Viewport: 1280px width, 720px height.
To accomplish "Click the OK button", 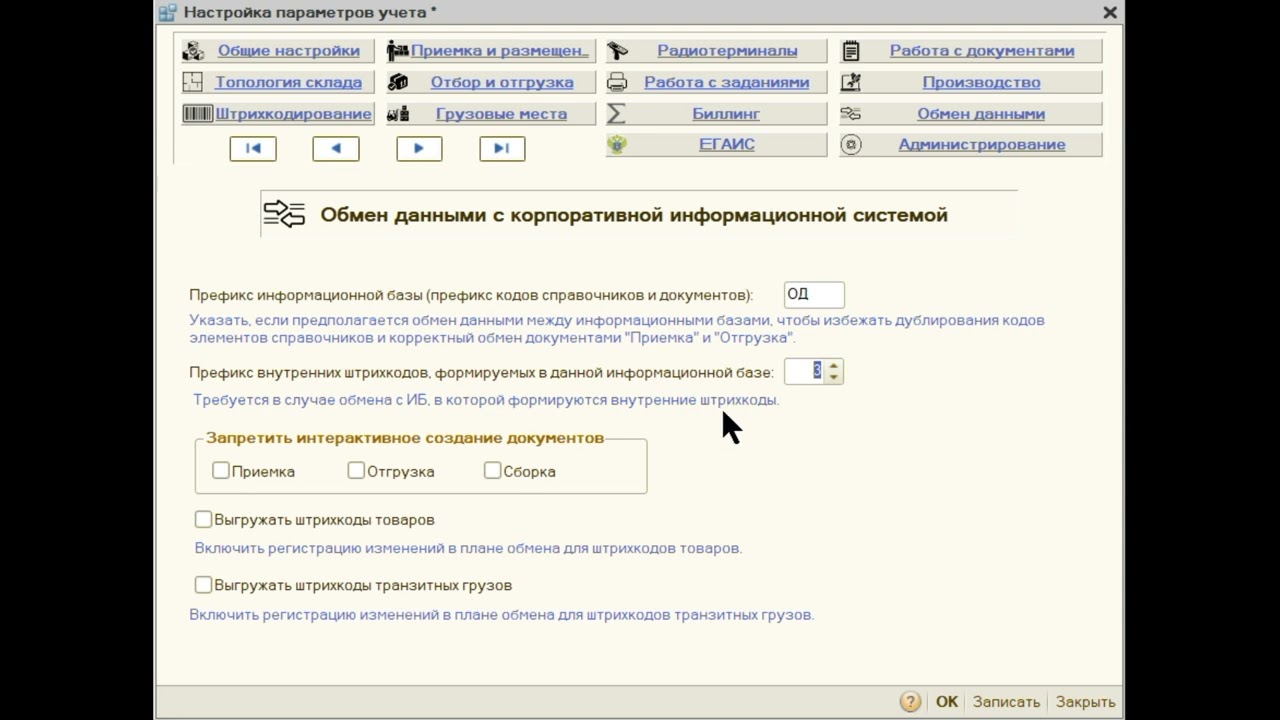I will click(946, 702).
